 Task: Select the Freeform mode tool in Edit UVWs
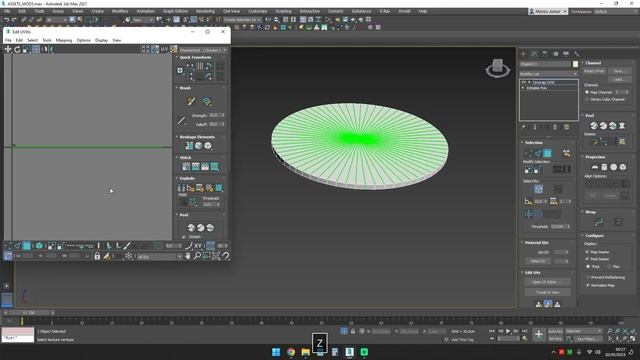[x=36, y=49]
